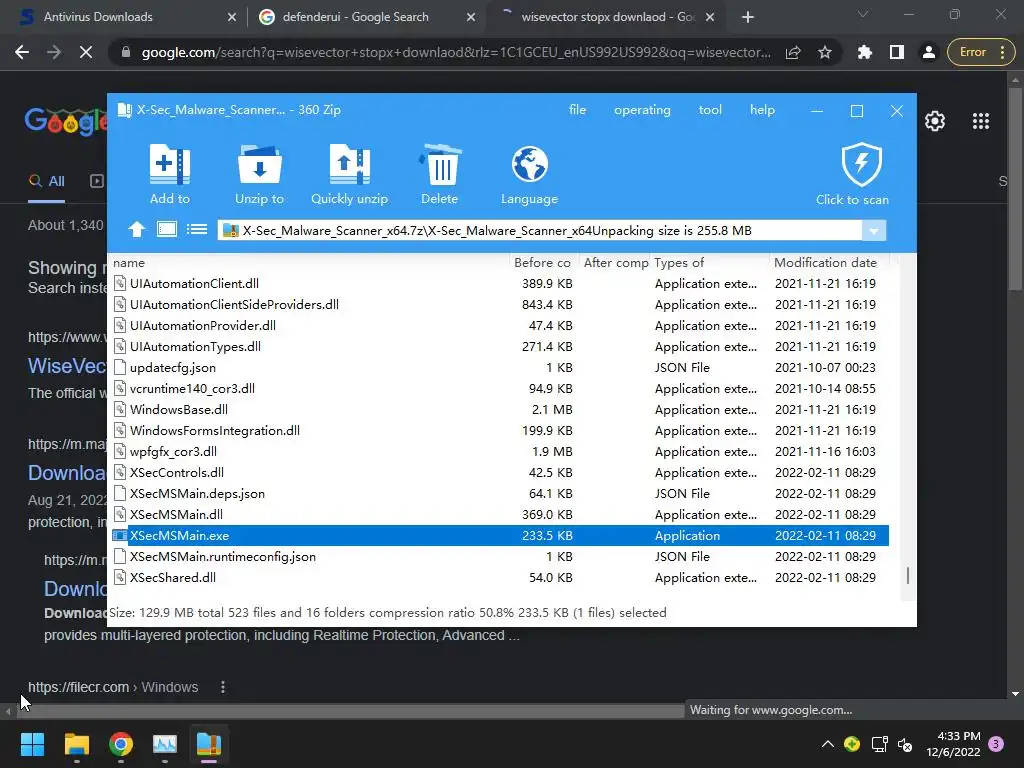Switch to list detail view in 360 Zip
This screenshot has width=1024, height=768.
pos(197,229)
